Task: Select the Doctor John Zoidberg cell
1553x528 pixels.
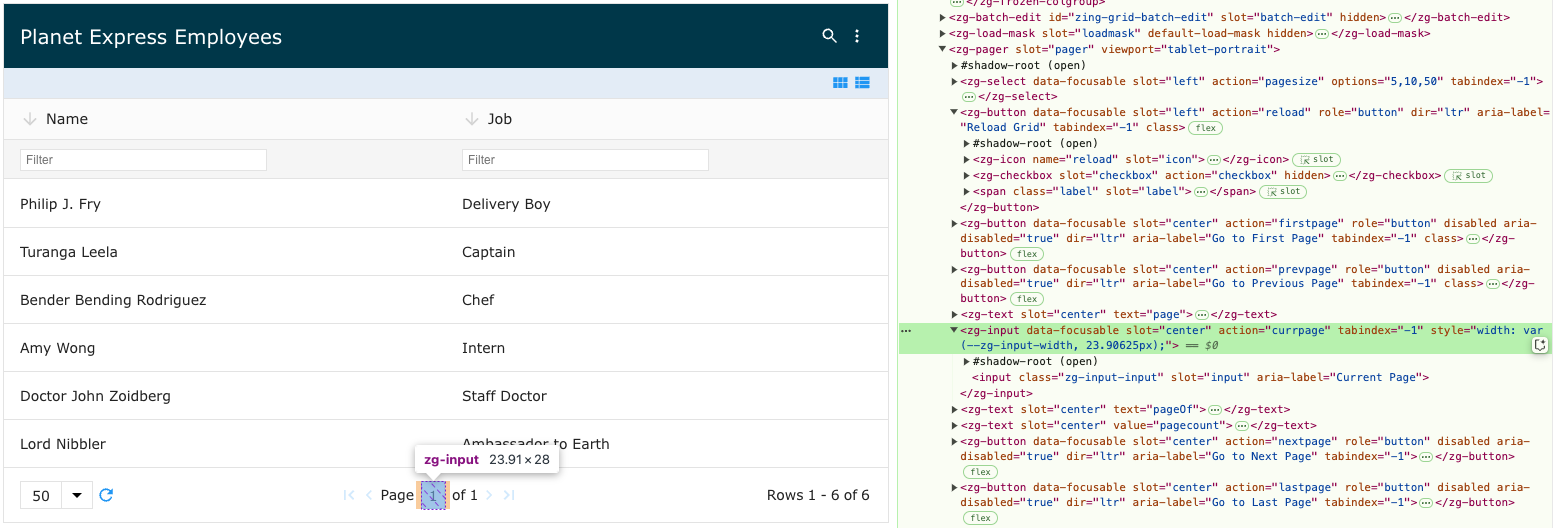Action: tap(225, 396)
